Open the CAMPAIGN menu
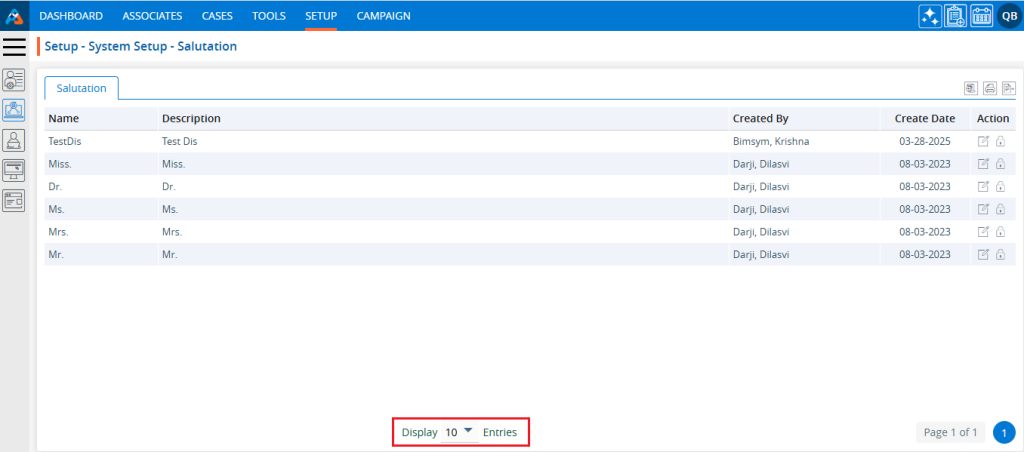Image resolution: width=1024 pixels, height=452 pixels. (383, 16)
